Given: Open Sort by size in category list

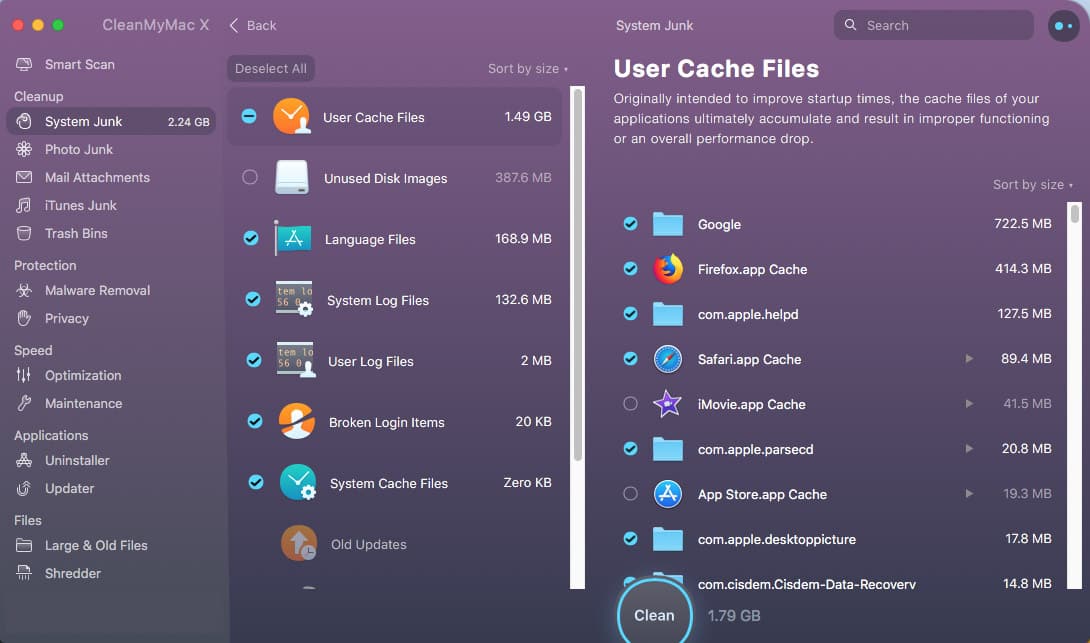Looking at the screenshot, I should [528, 69].
